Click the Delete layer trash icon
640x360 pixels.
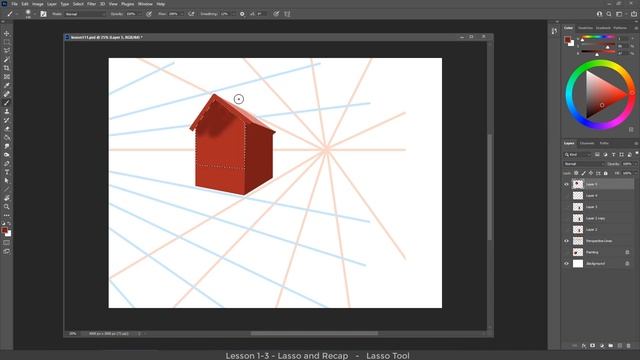(x=629, y=346)
